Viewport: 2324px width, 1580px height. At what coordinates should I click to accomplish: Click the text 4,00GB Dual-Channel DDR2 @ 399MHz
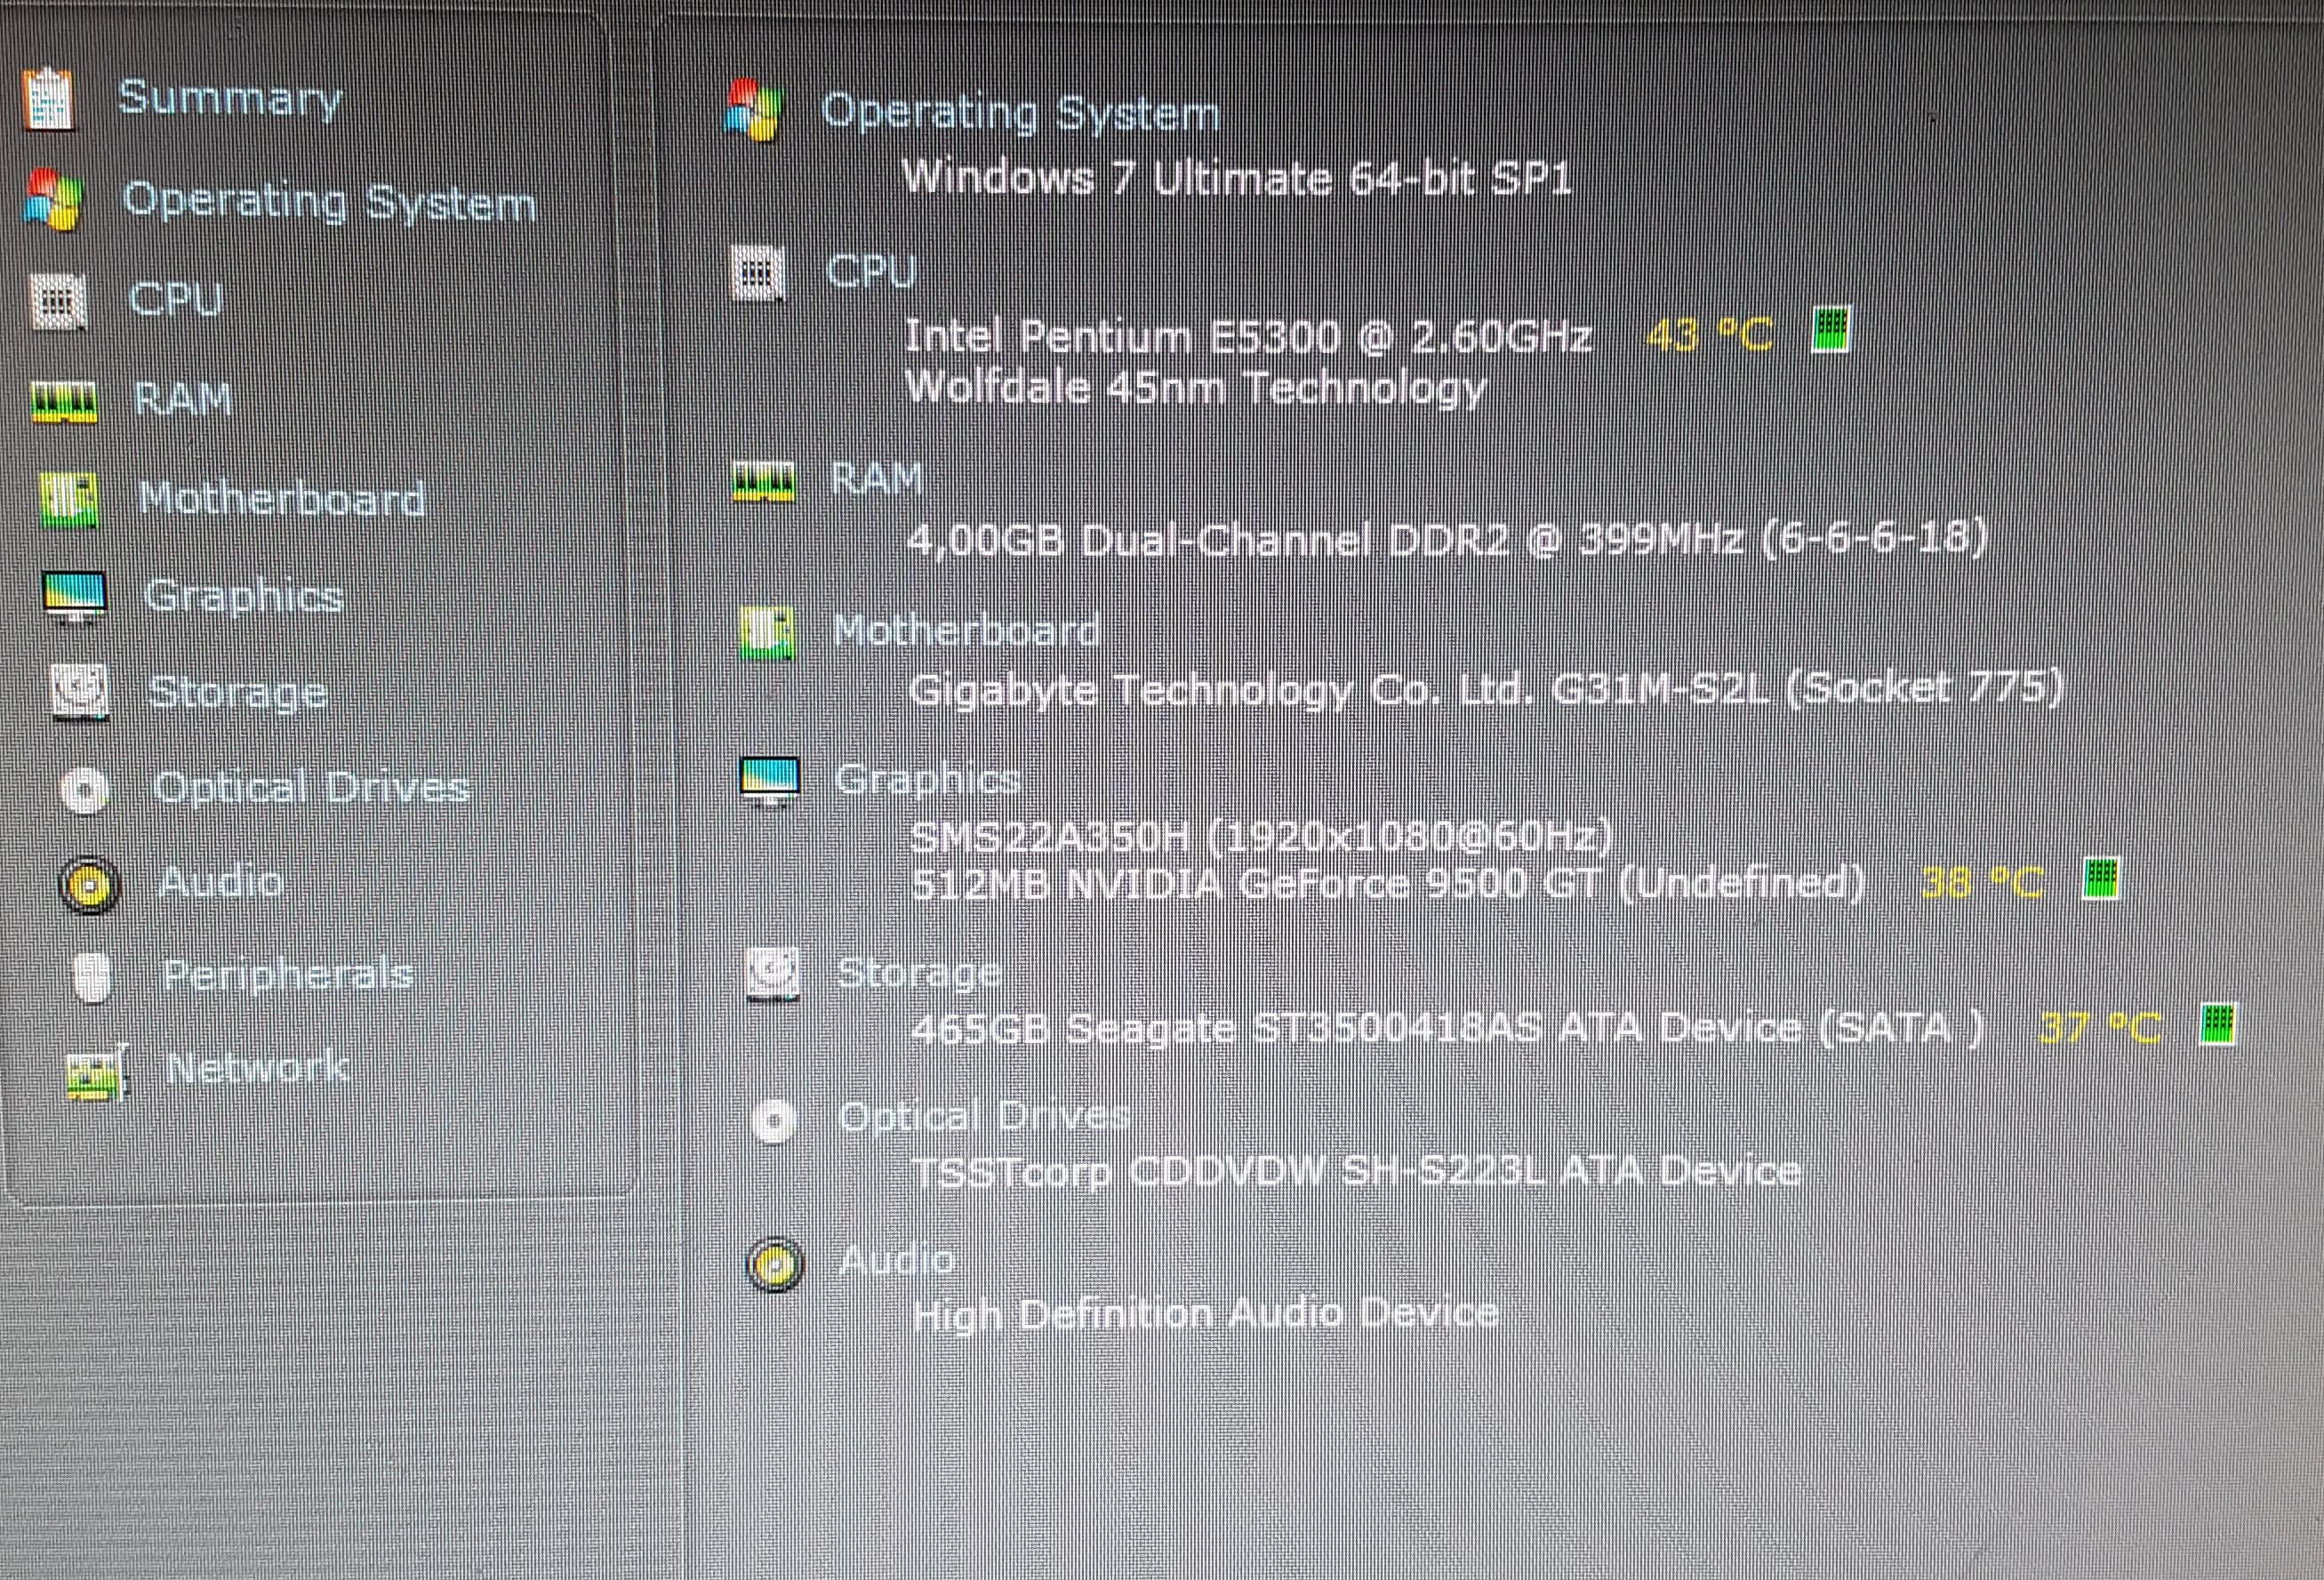tap(1325, 540)
